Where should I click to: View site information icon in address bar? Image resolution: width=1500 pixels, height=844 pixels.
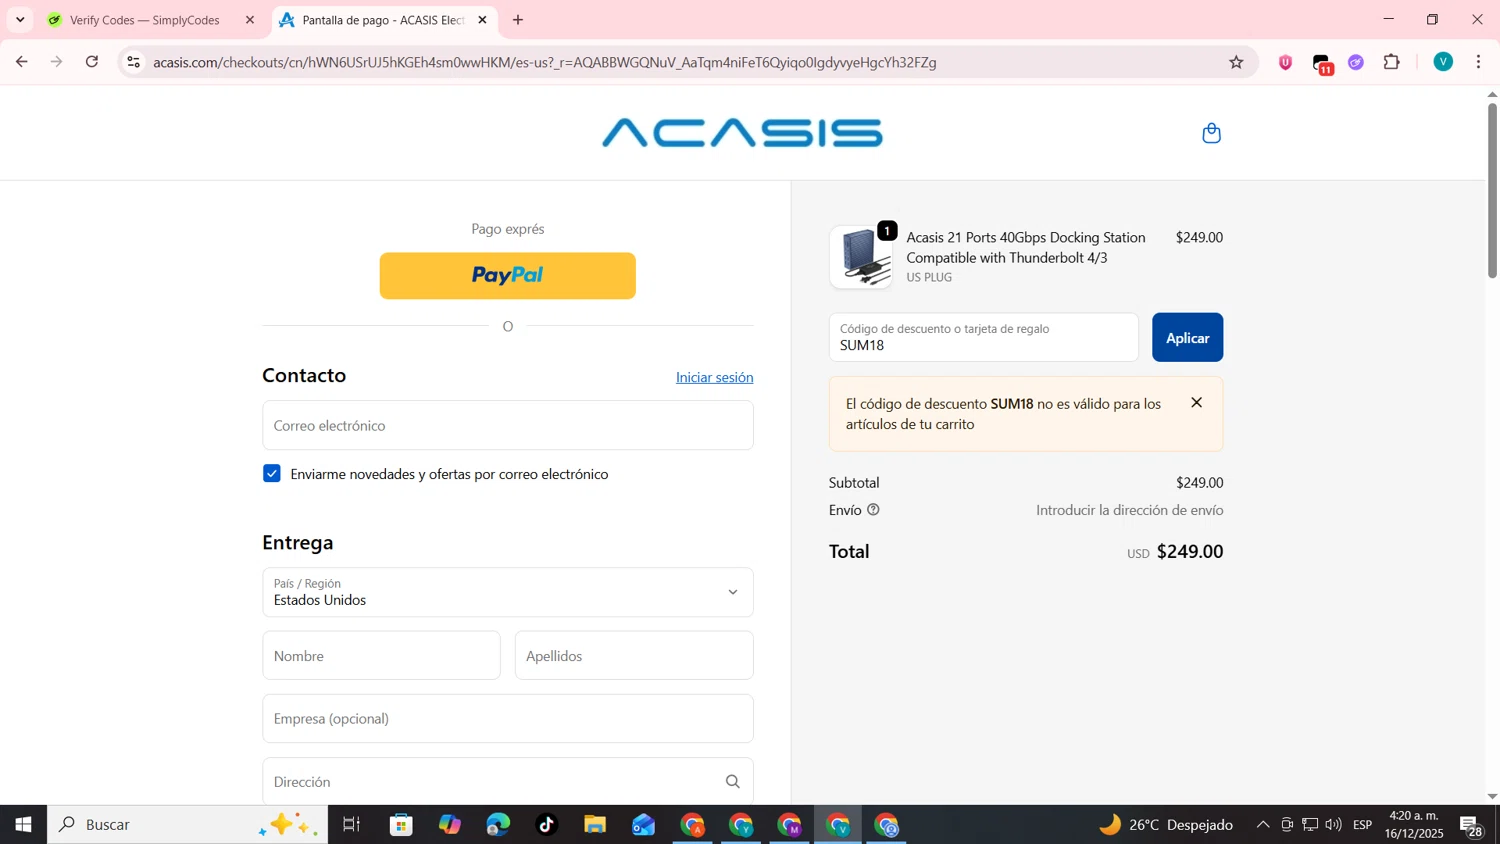coord(133,62)
